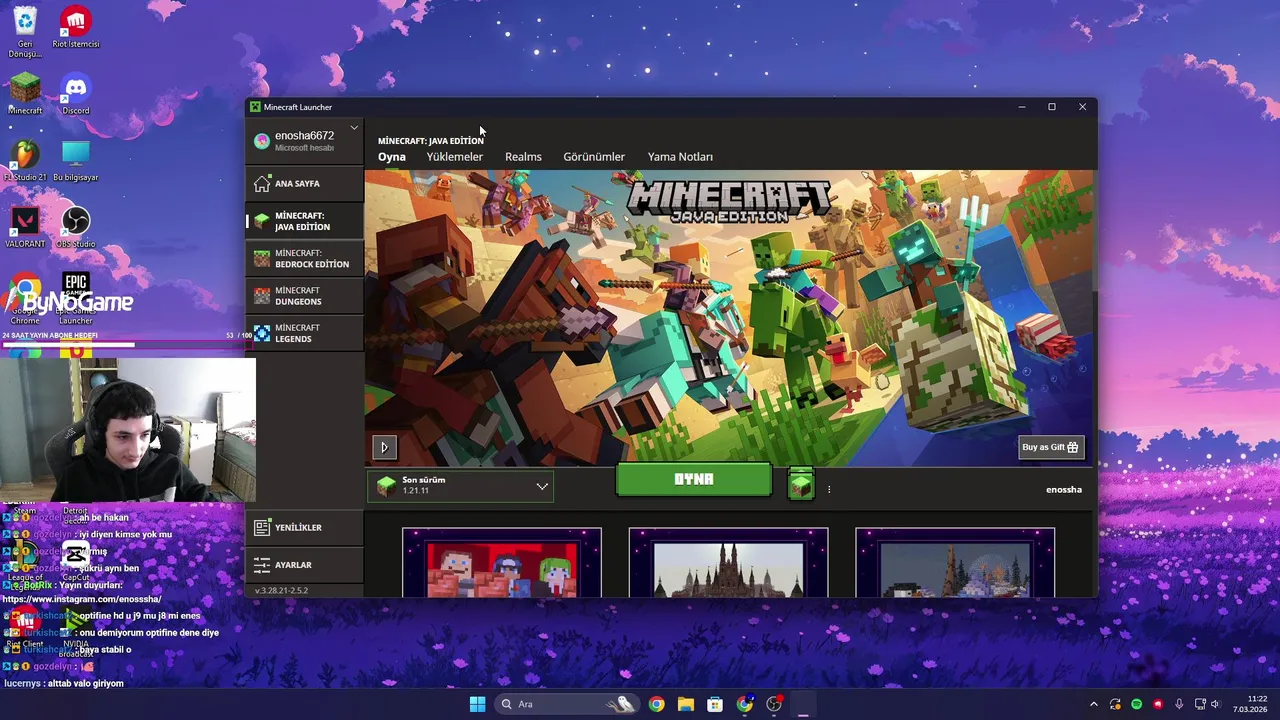Open Chrome from the taskbar

(x=656, y=704)
